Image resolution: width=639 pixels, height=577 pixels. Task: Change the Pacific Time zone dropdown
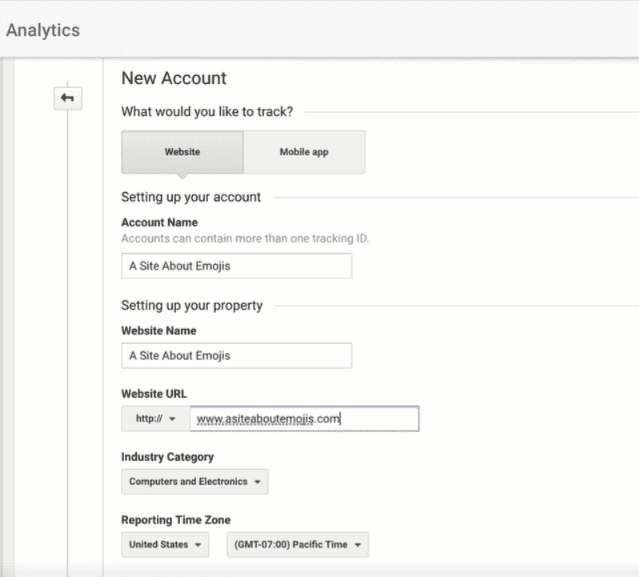(298, 545)
